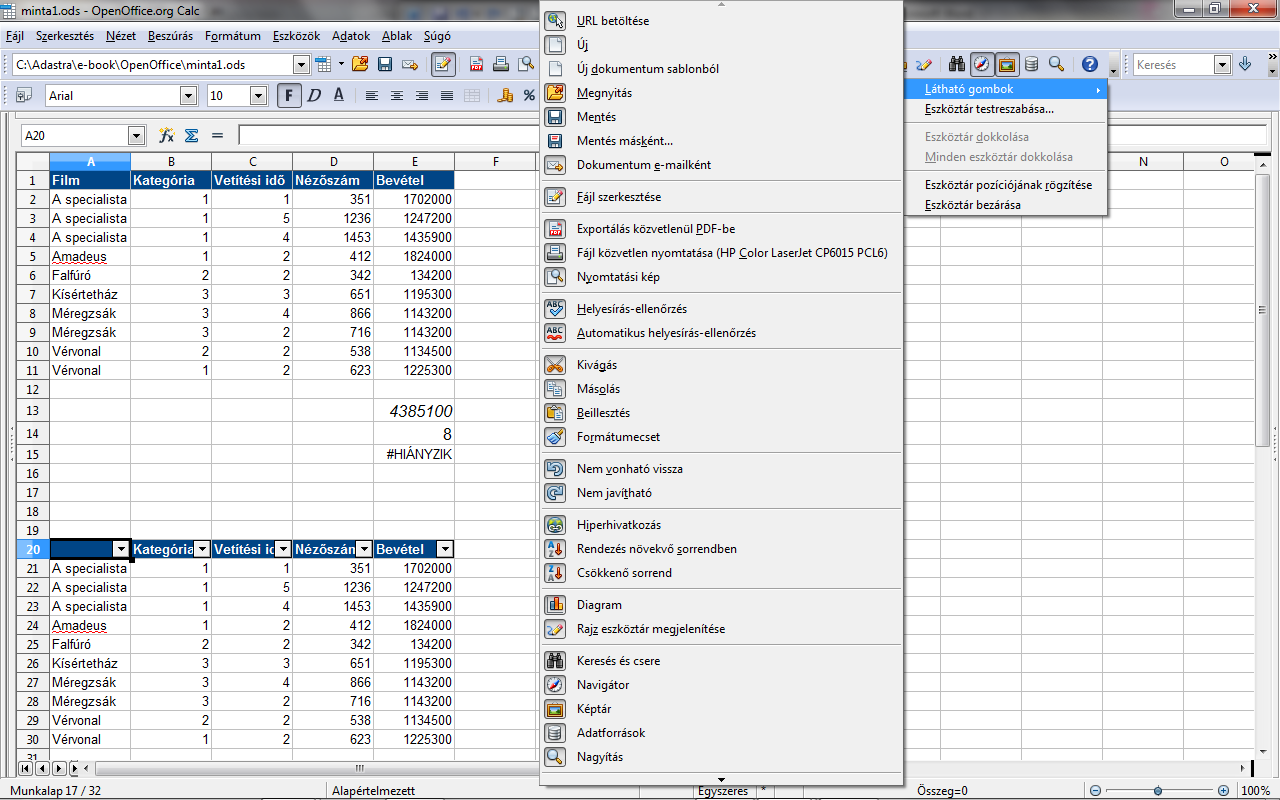Toggle 'Hiperhivatkozás' button visibility

pos(721,525)
